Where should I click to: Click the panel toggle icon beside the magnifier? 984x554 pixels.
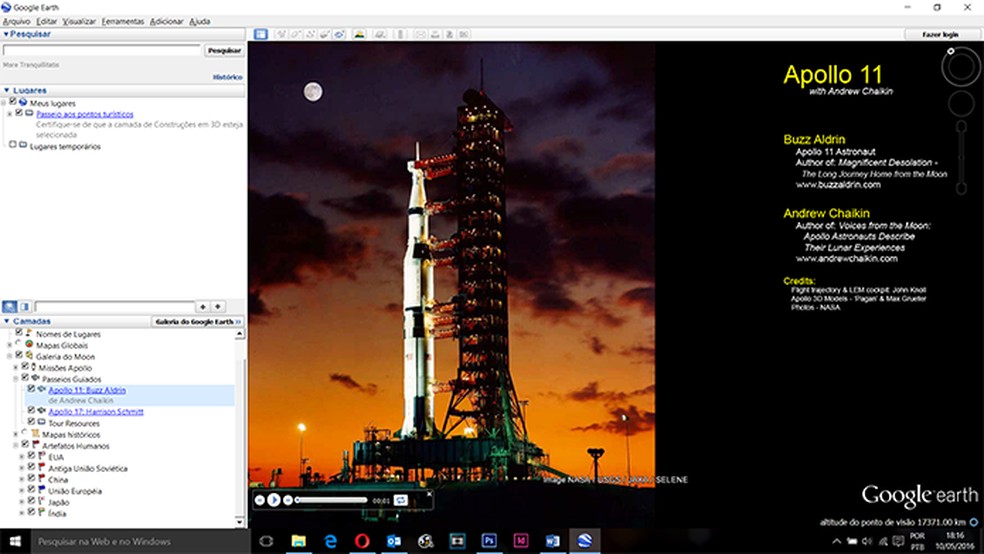24,307
